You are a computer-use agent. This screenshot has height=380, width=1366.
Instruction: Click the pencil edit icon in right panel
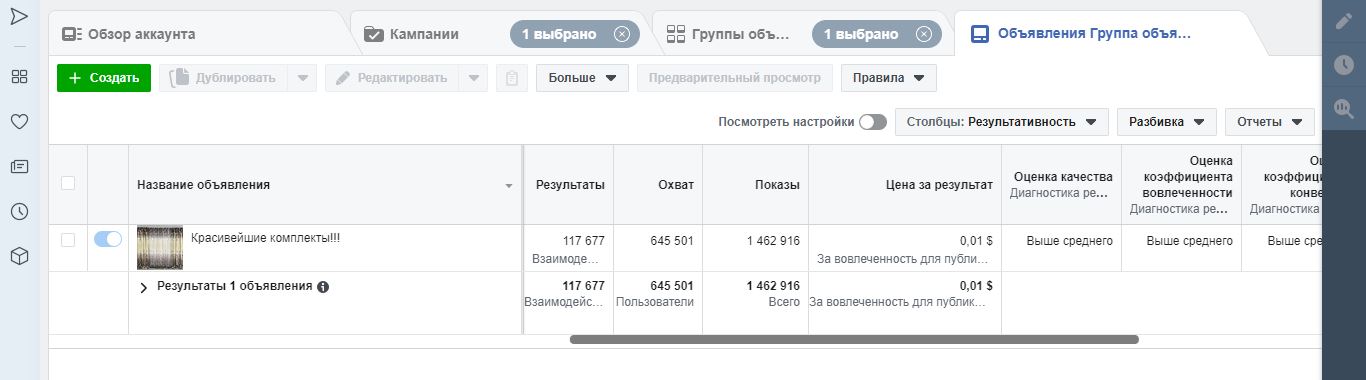point(1344,22)
